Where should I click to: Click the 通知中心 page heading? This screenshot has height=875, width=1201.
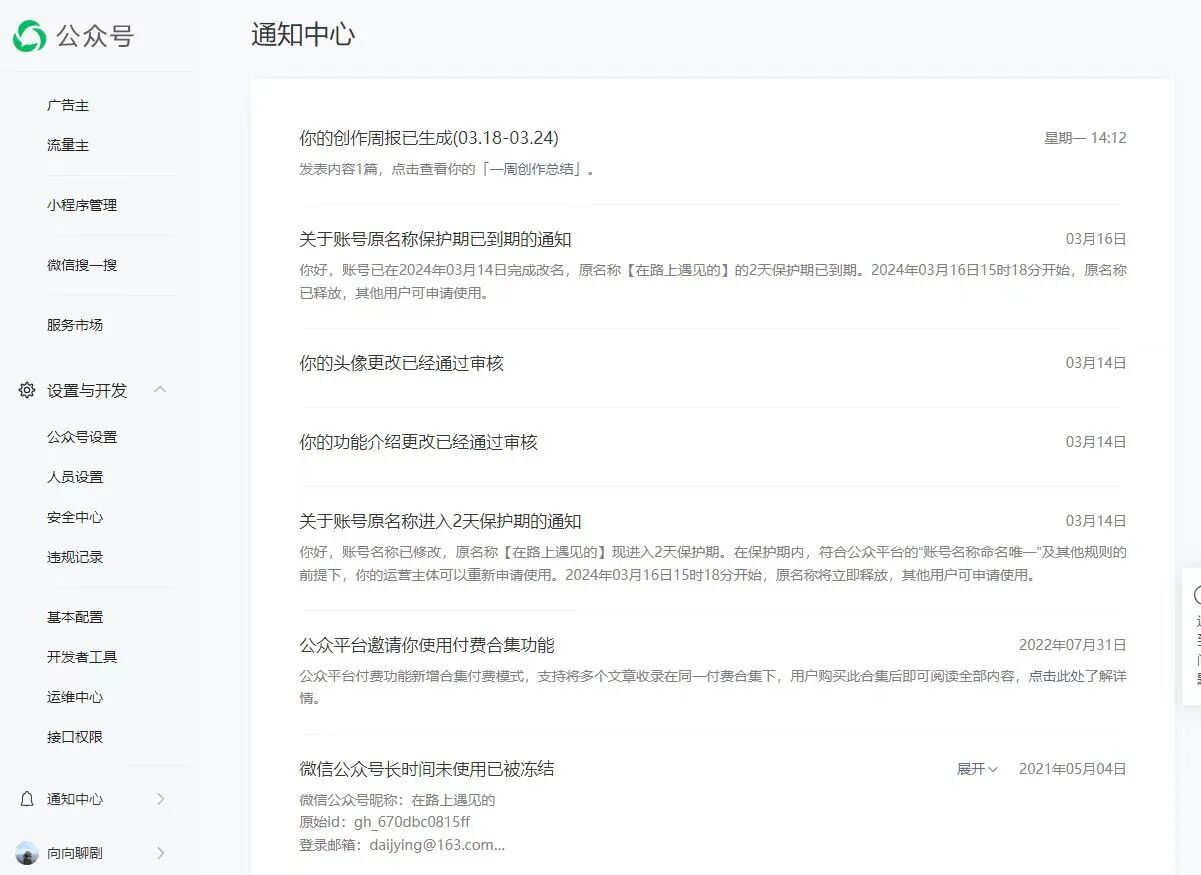(x=303, y=35)
